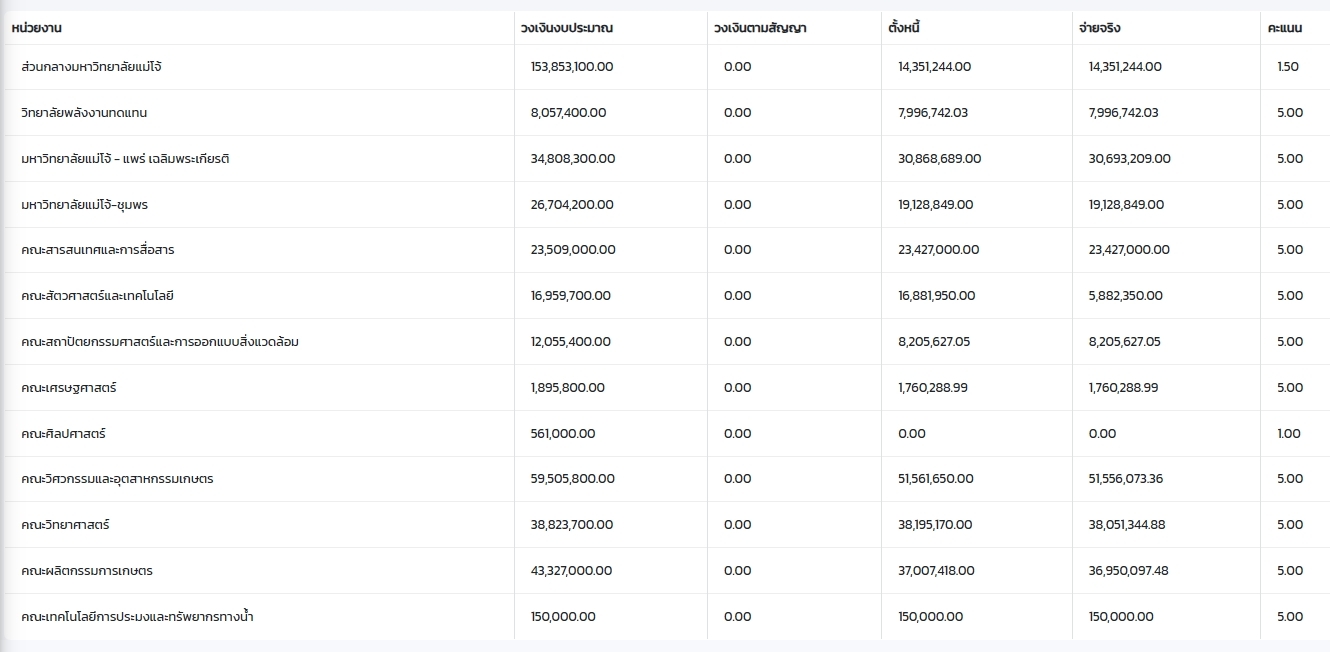
Task: Select คณะสารสนเทศและการสื่อสาร in the unit column
Action: pyautogui.click(x=98, y=250)
